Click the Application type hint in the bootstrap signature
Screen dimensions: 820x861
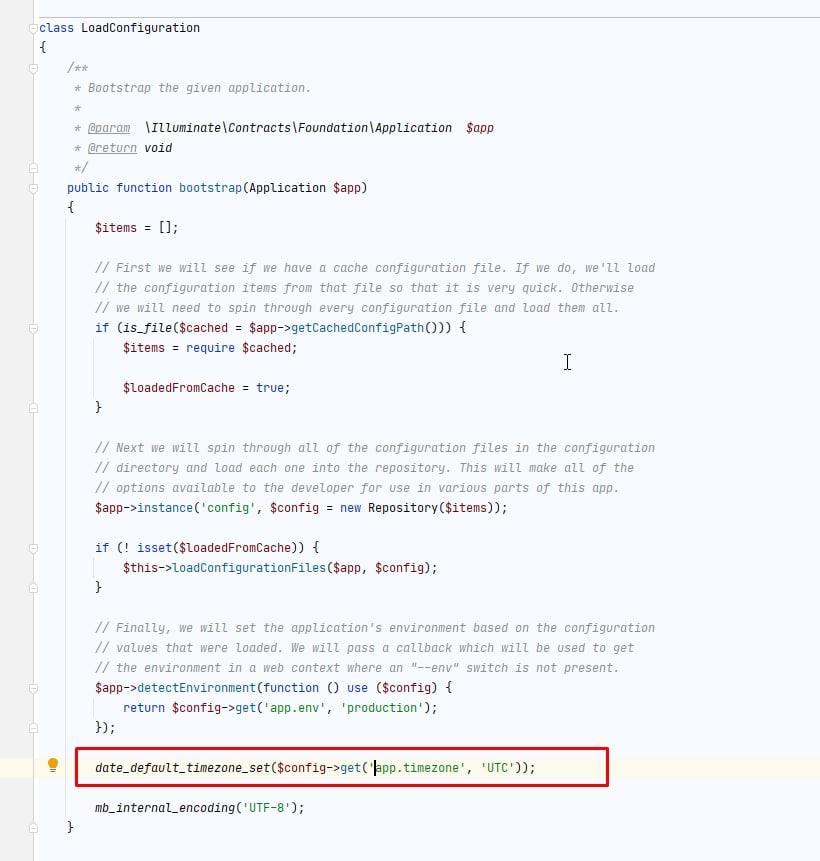(x=287, y=188)
